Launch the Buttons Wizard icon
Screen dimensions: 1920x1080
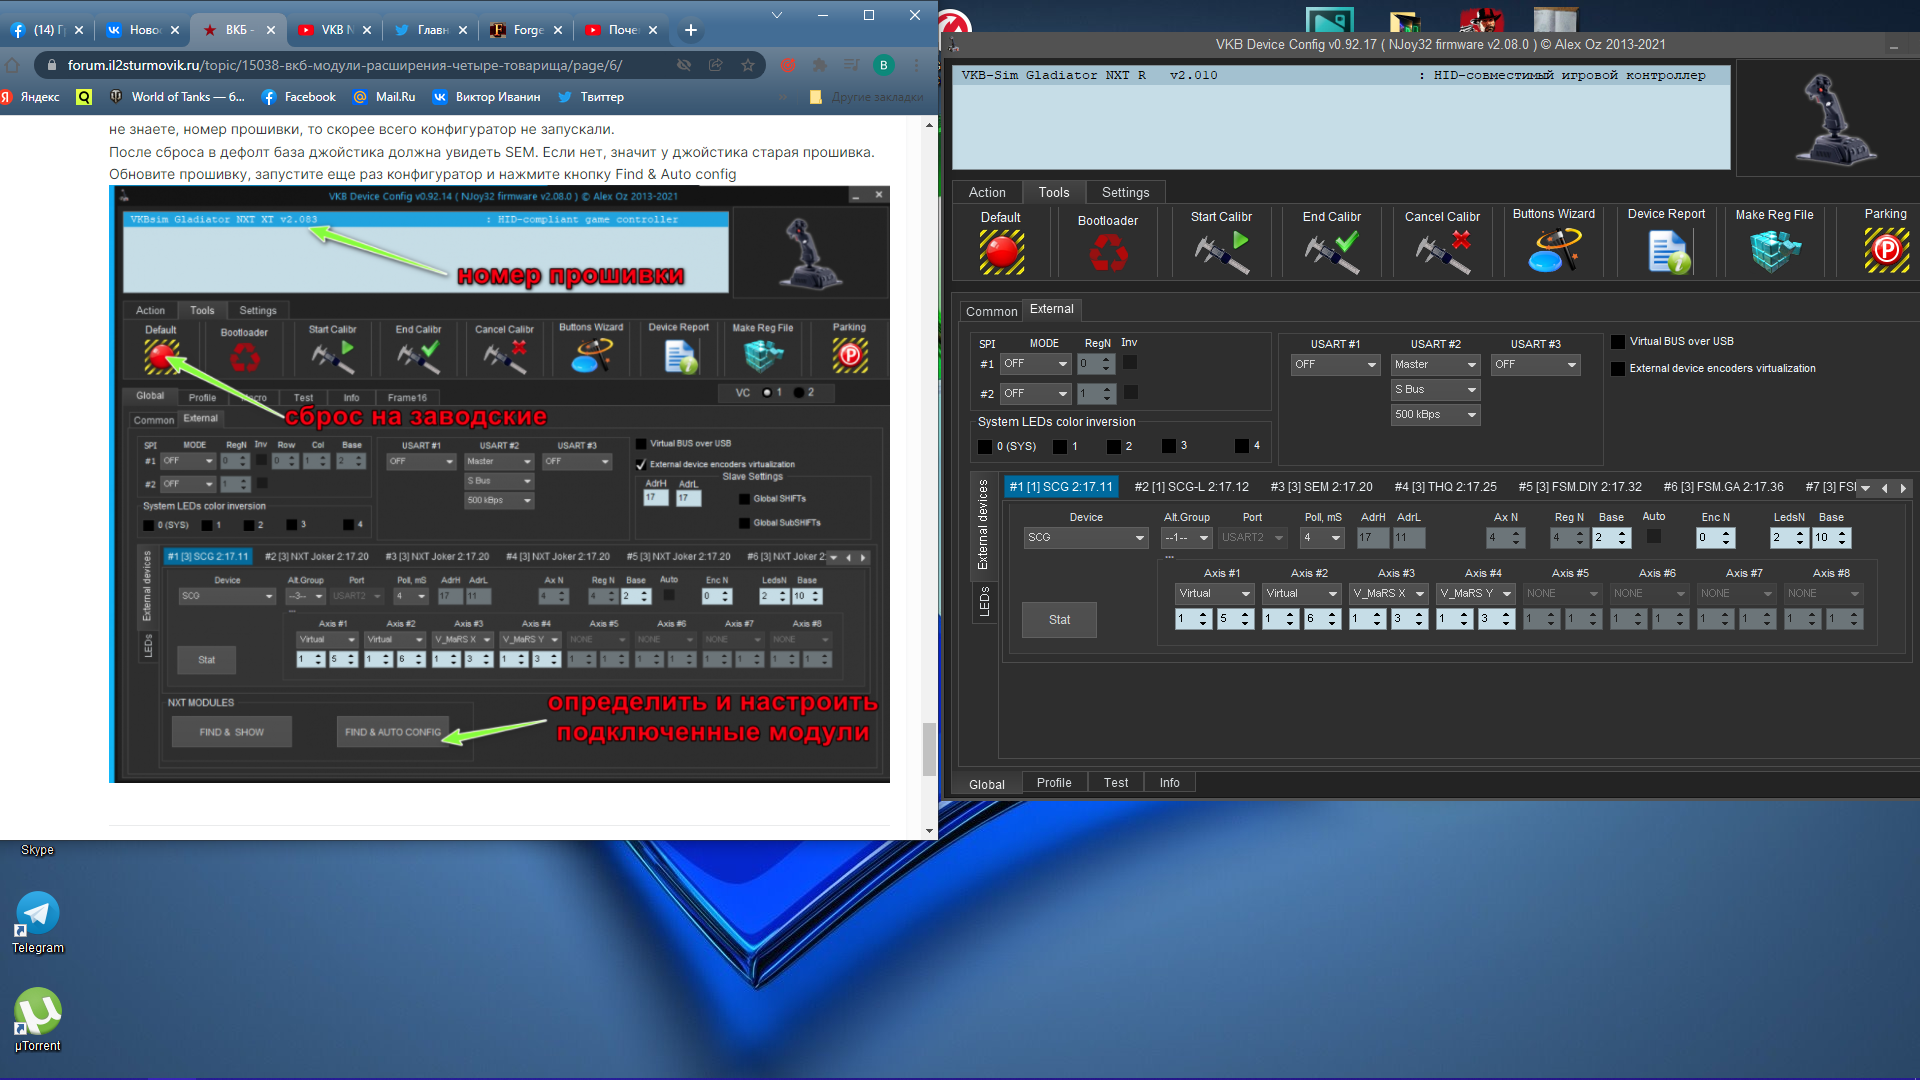[1554, 250]
